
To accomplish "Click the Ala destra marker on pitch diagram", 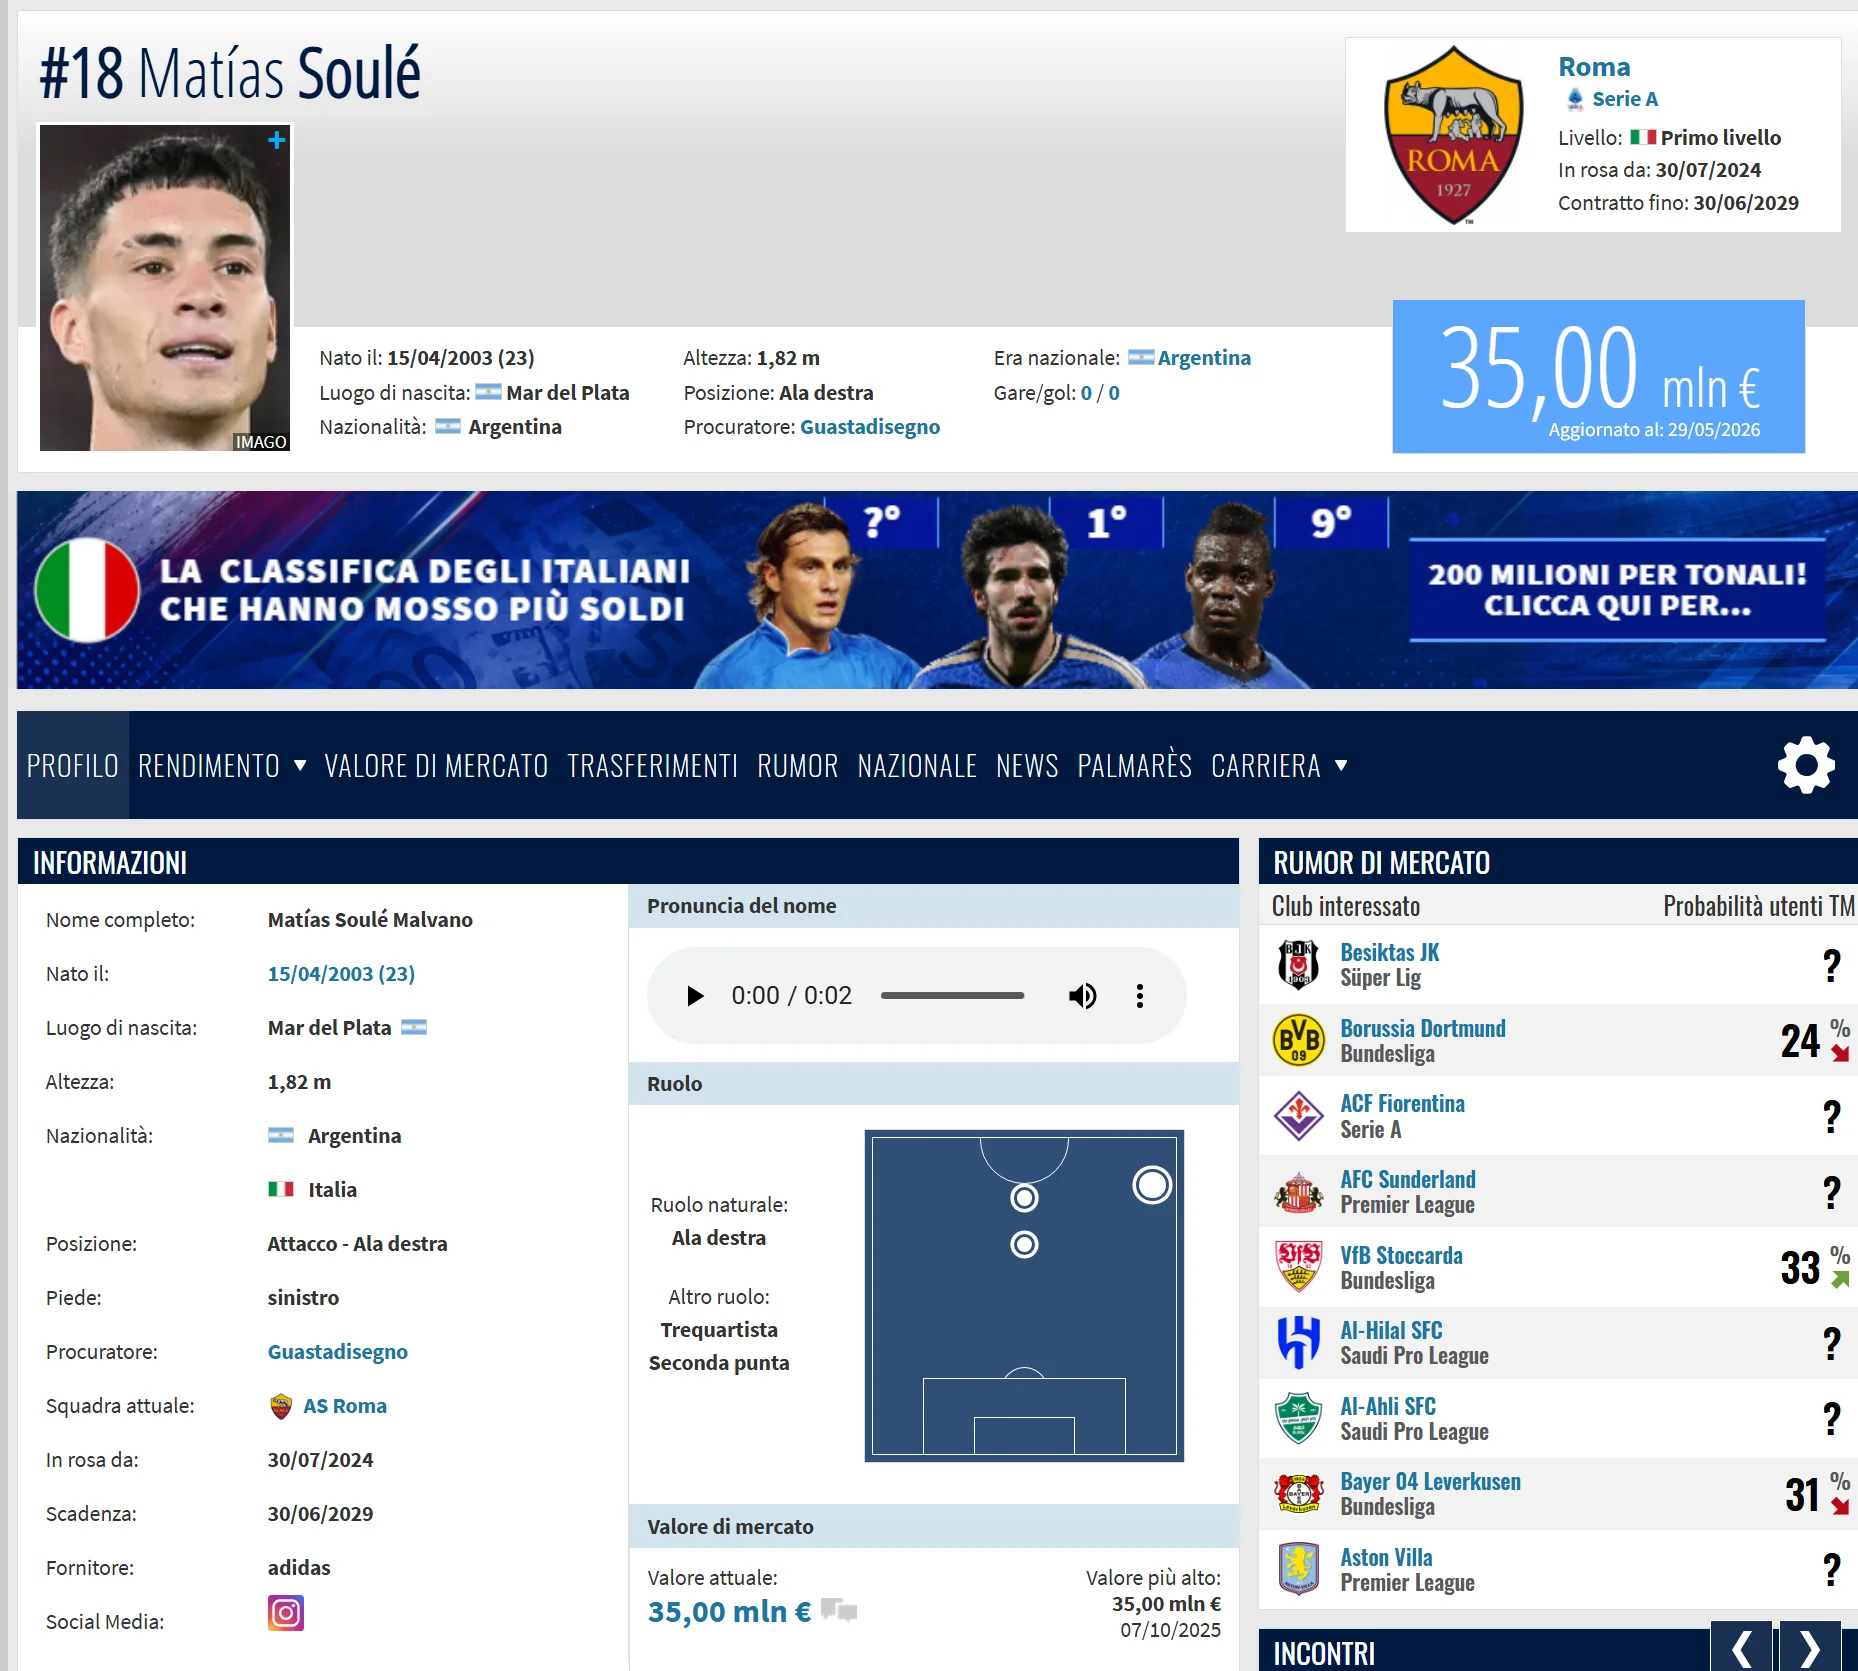I will [1152, 1185].
